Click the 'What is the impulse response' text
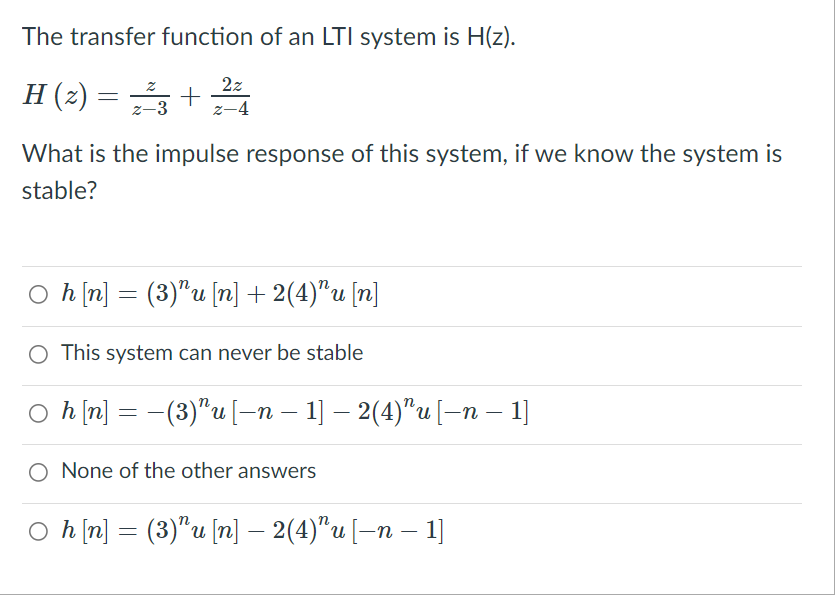 click(300, 153)
